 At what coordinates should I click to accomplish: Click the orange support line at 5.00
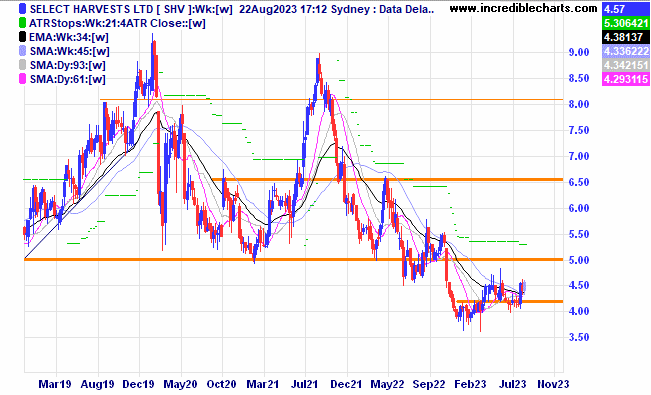point(294,260)
